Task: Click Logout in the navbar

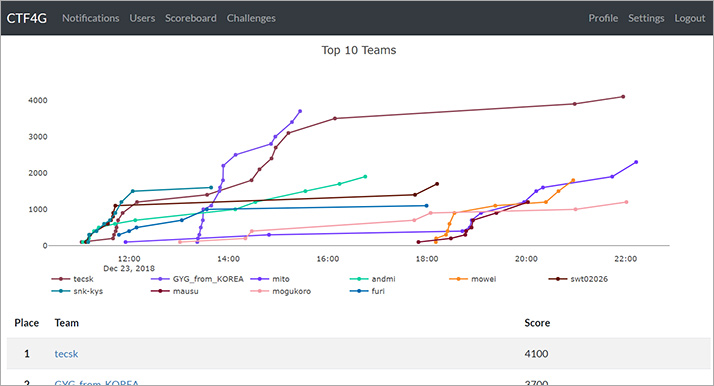Action: point(690,18)
